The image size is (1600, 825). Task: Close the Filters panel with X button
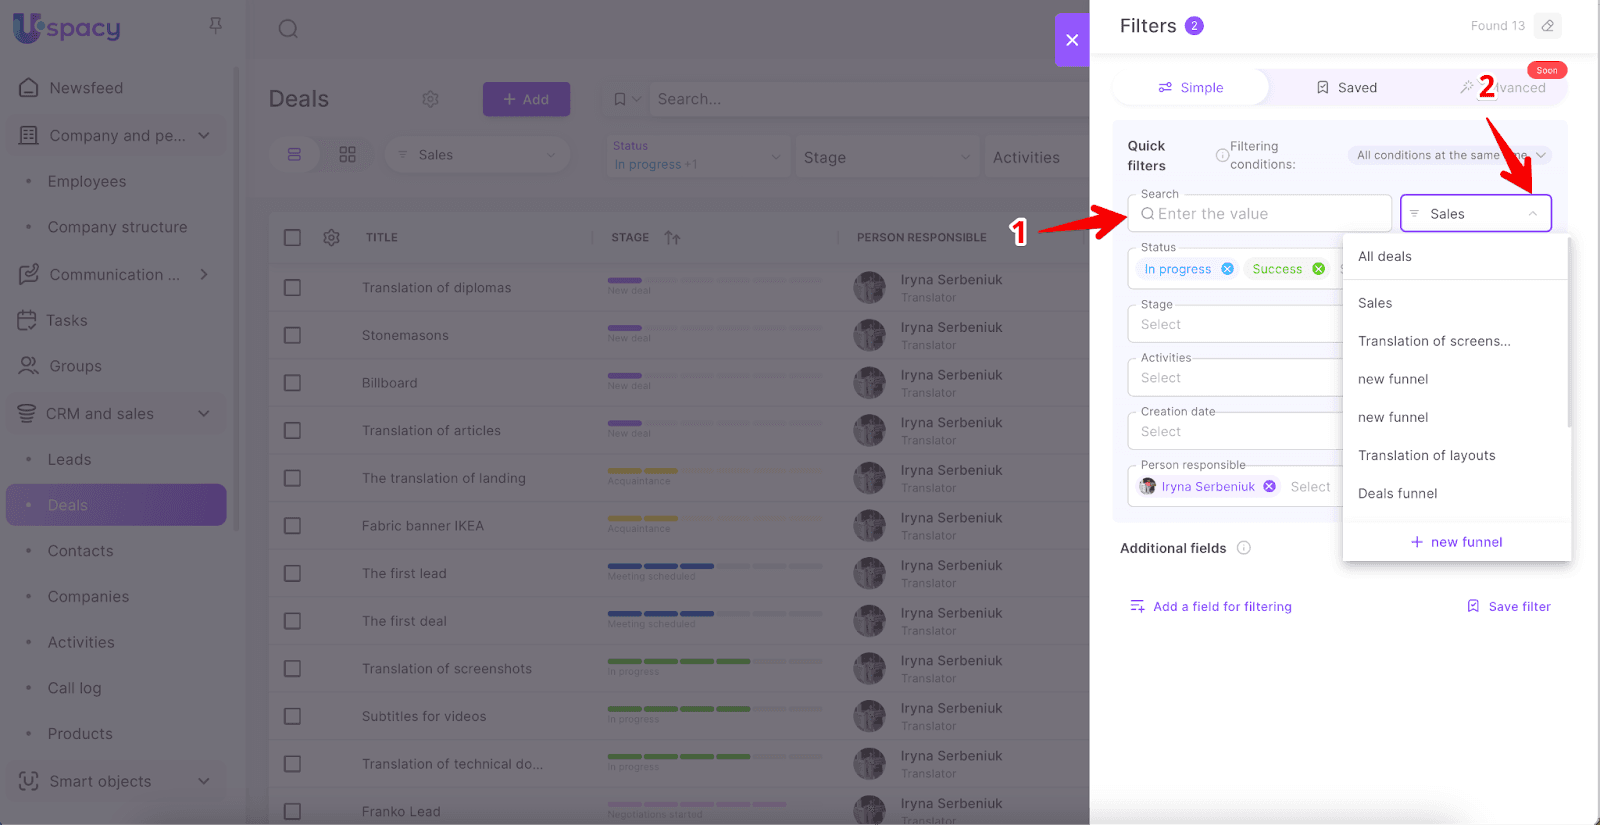tap(1072, 40)
